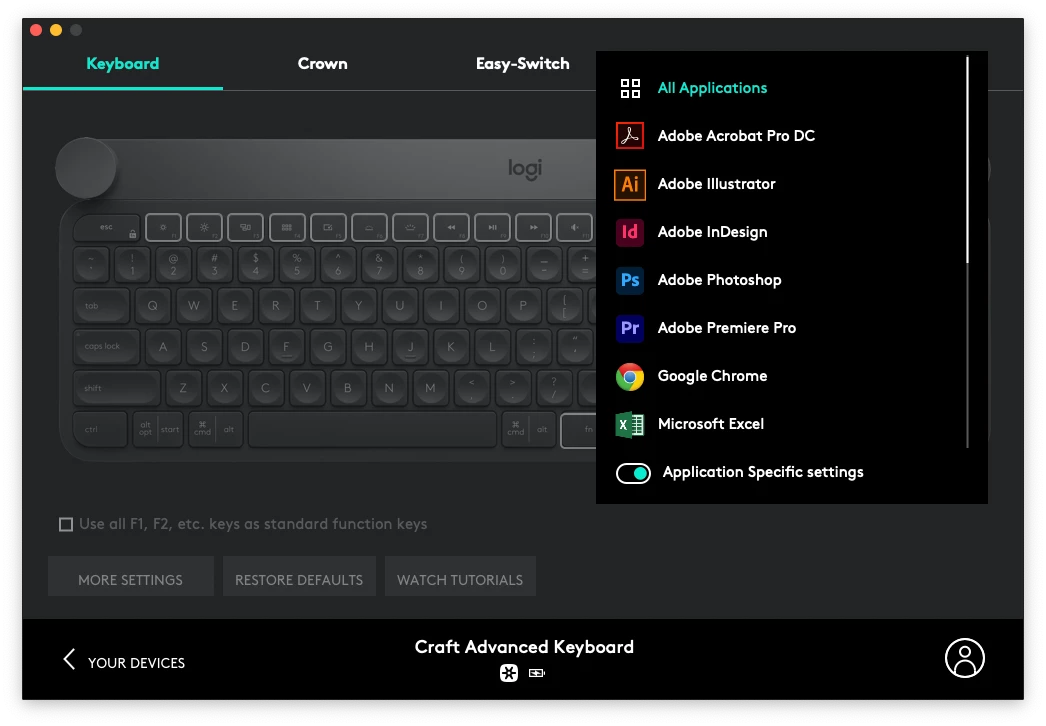Select the F4 launchpad key

pyautogui.click(x=287, y=228)
